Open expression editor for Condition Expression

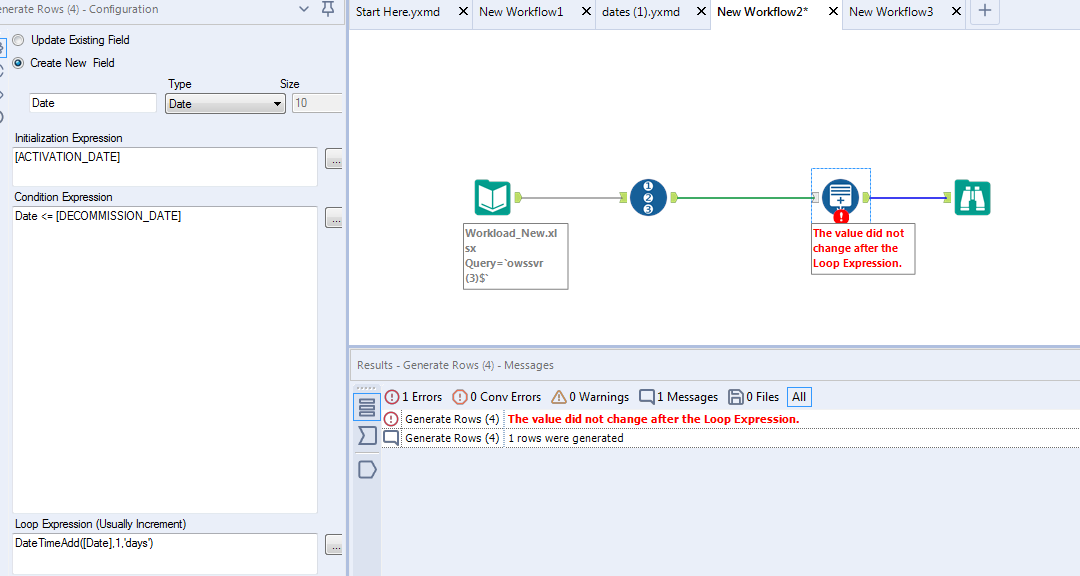[x=334, y=219]
